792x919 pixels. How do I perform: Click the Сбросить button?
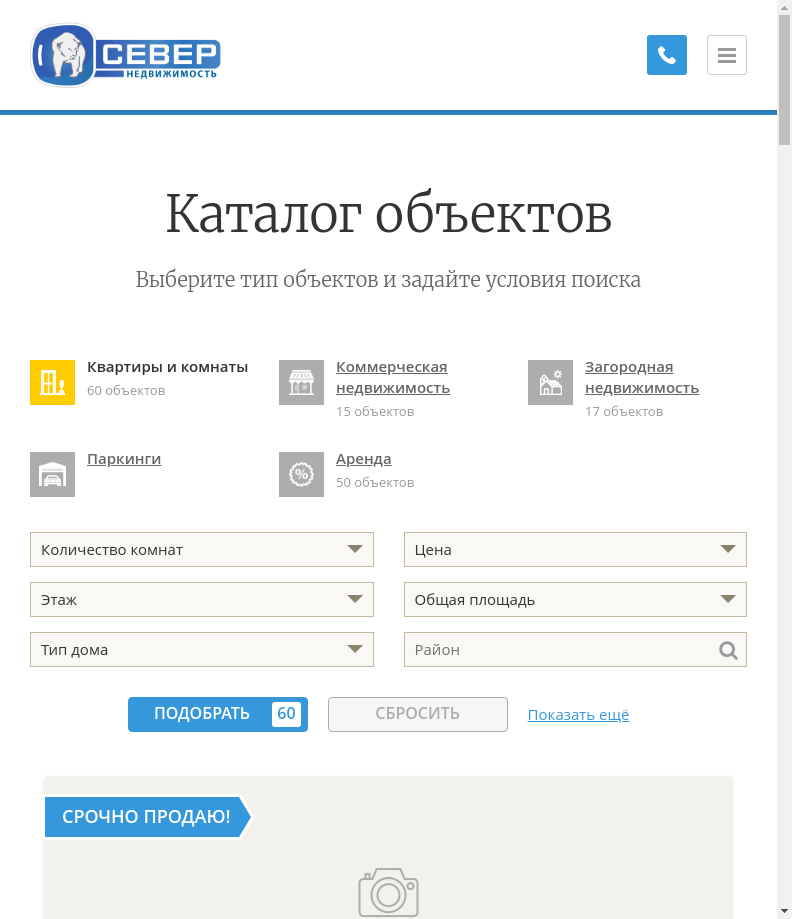coord(418,714)
